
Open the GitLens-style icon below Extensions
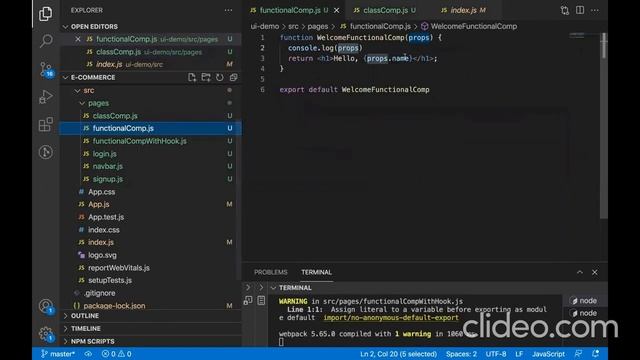[46, 152]
